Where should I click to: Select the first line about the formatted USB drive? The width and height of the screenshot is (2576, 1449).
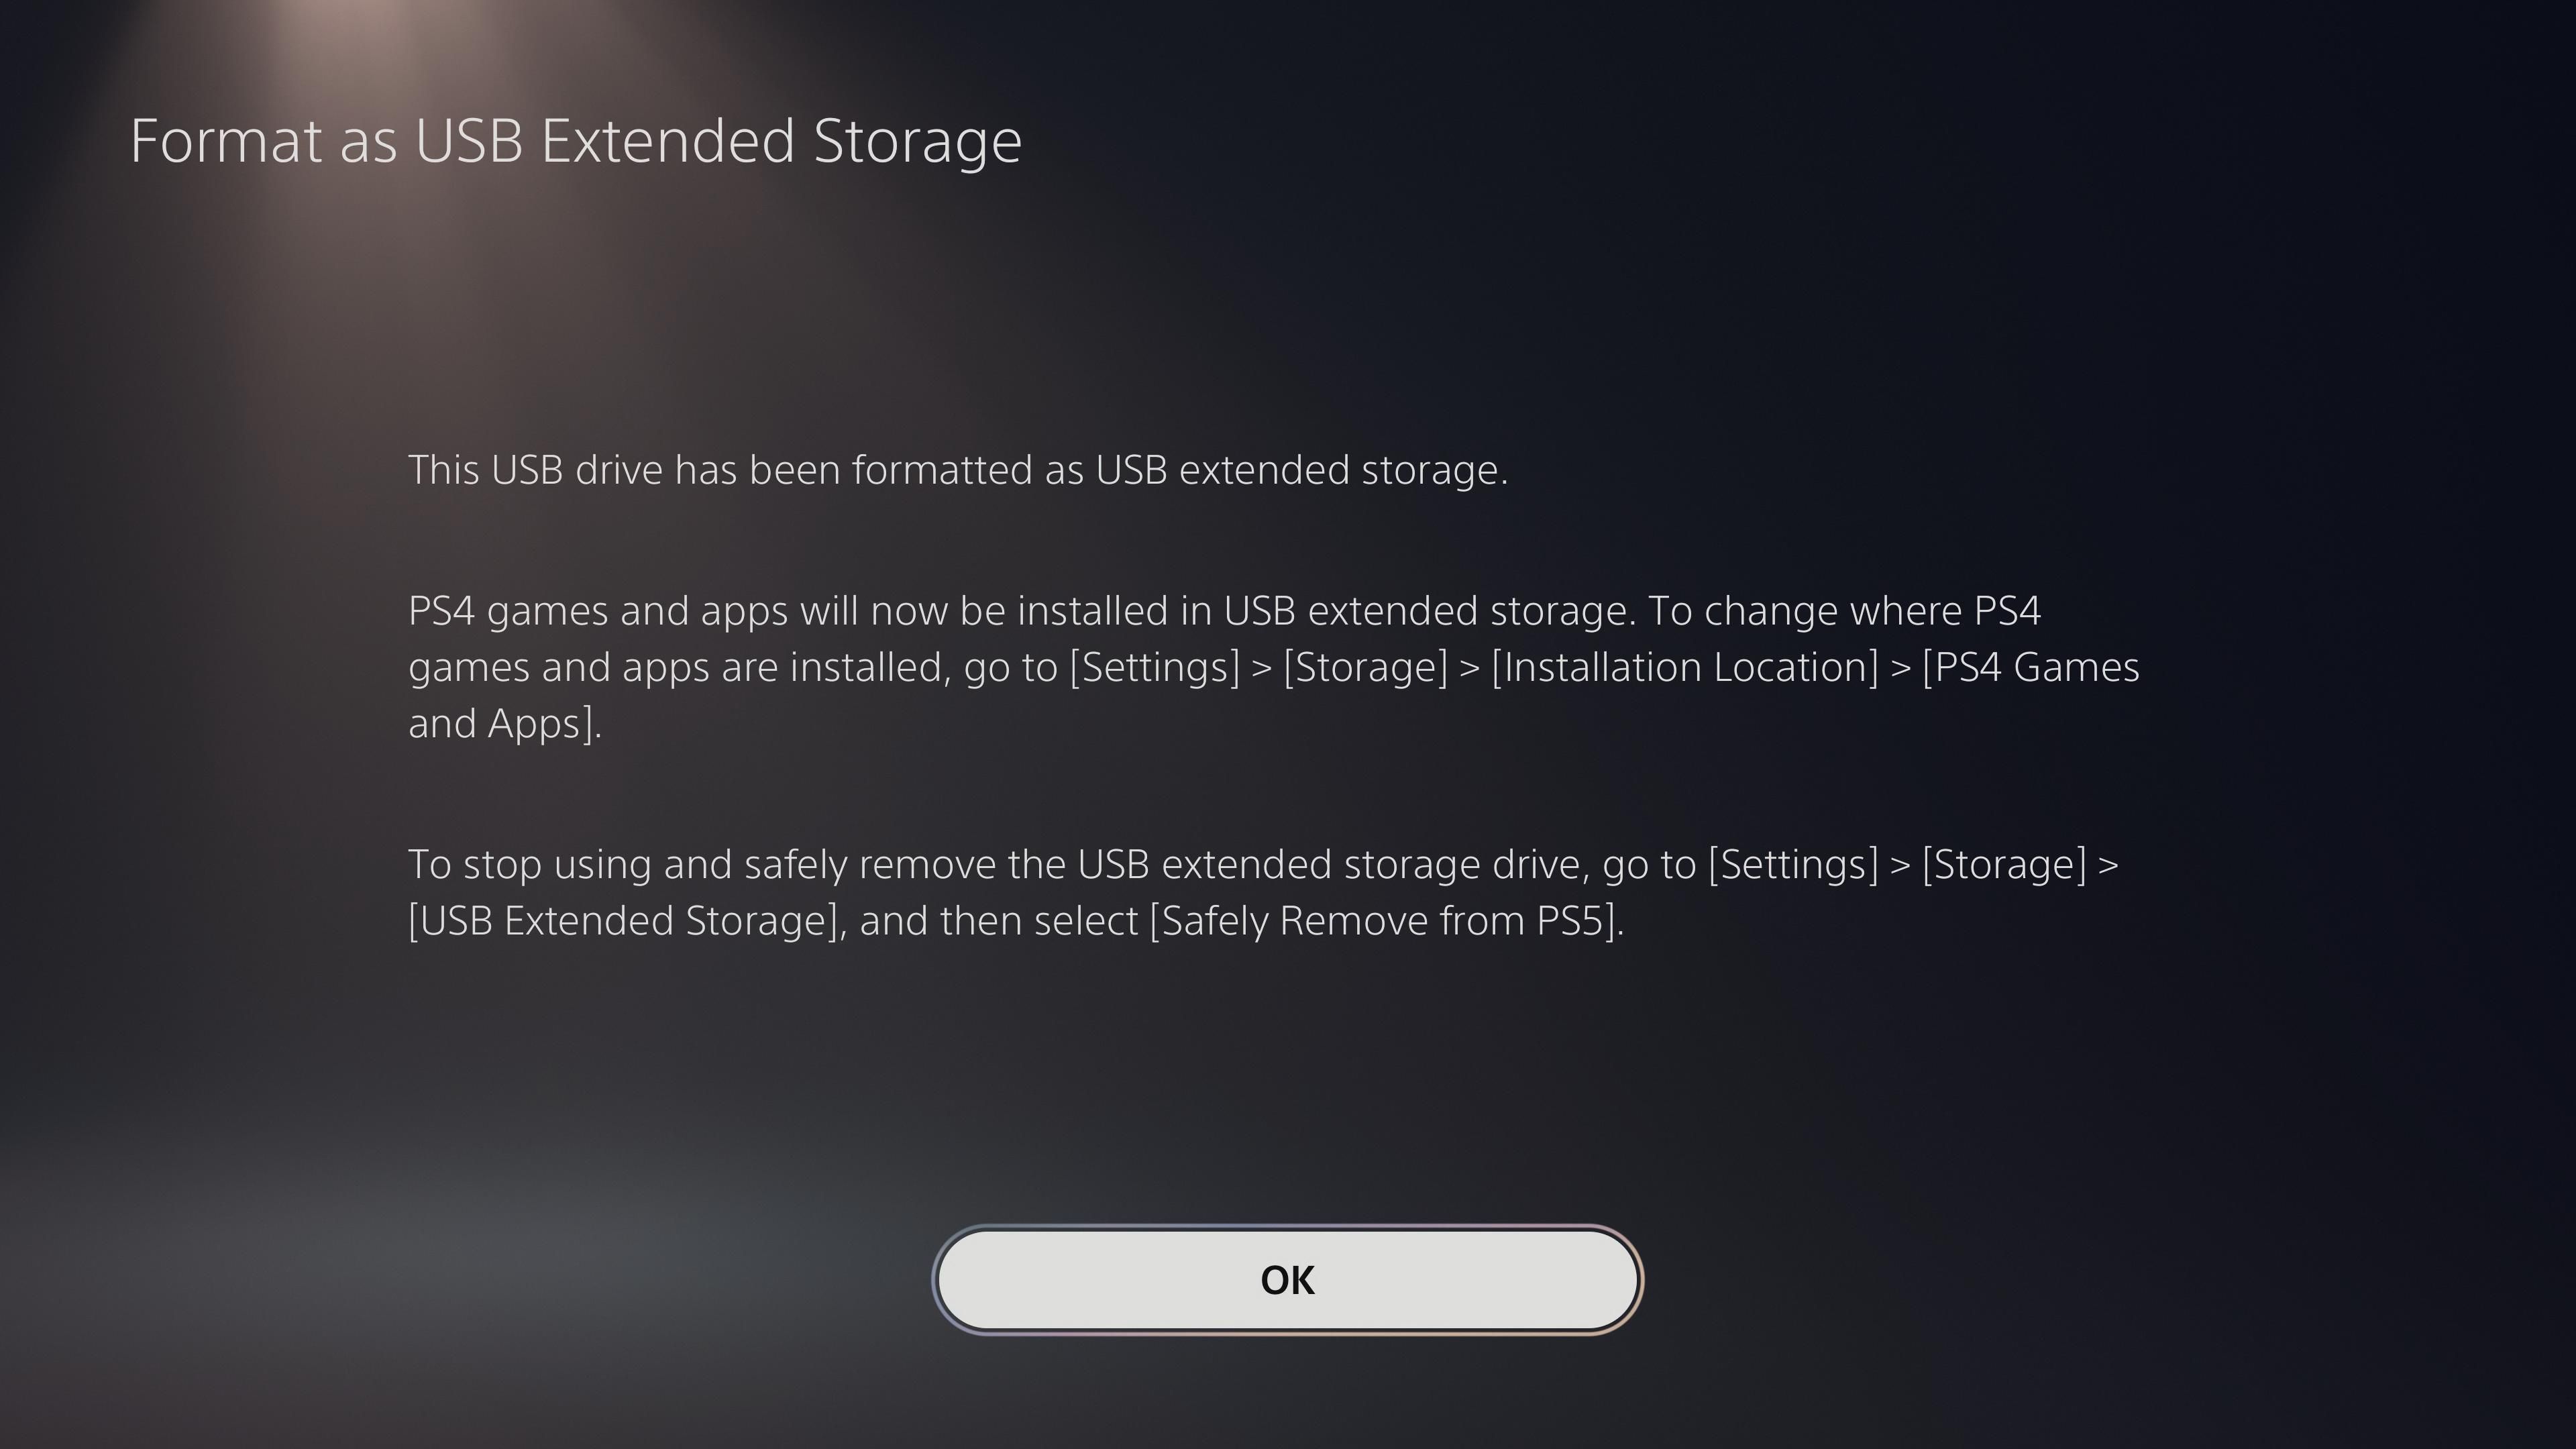958,470
